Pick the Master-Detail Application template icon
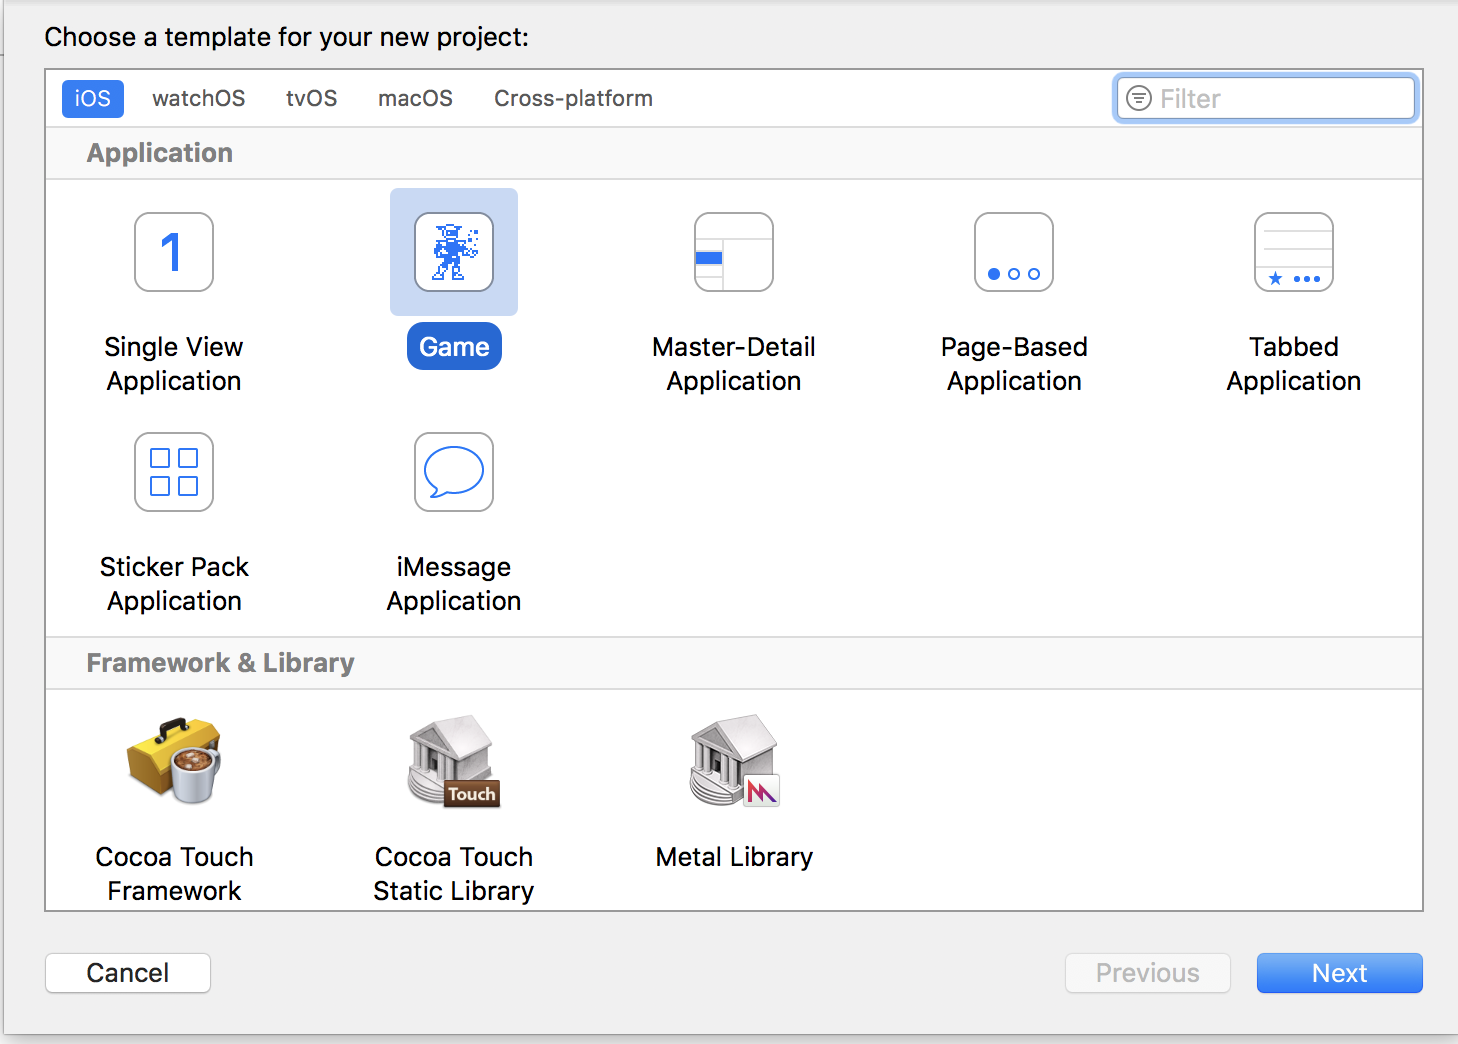The width and height of the screenshot is (1458, 1044). coord(734,252)
